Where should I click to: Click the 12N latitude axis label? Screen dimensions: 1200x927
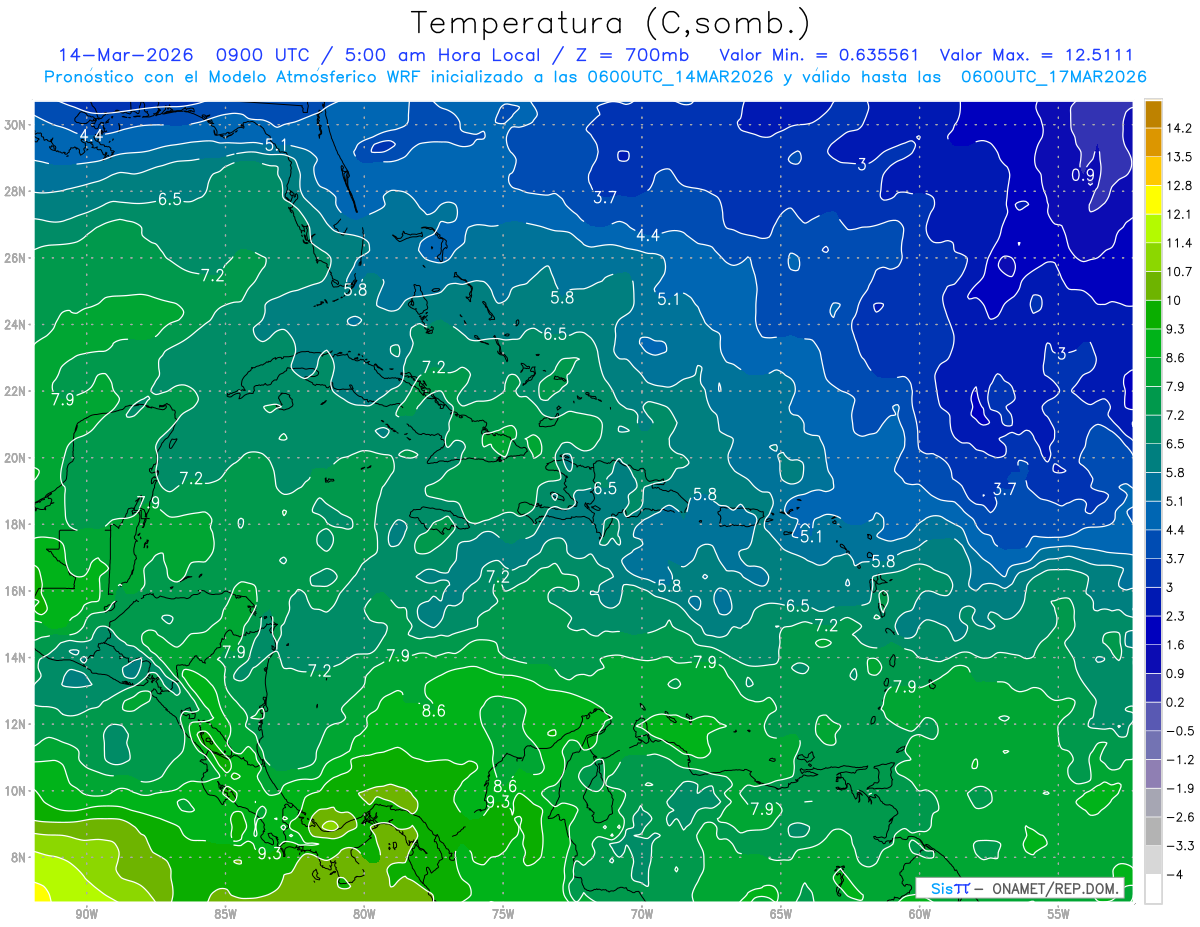pos(16,724)
